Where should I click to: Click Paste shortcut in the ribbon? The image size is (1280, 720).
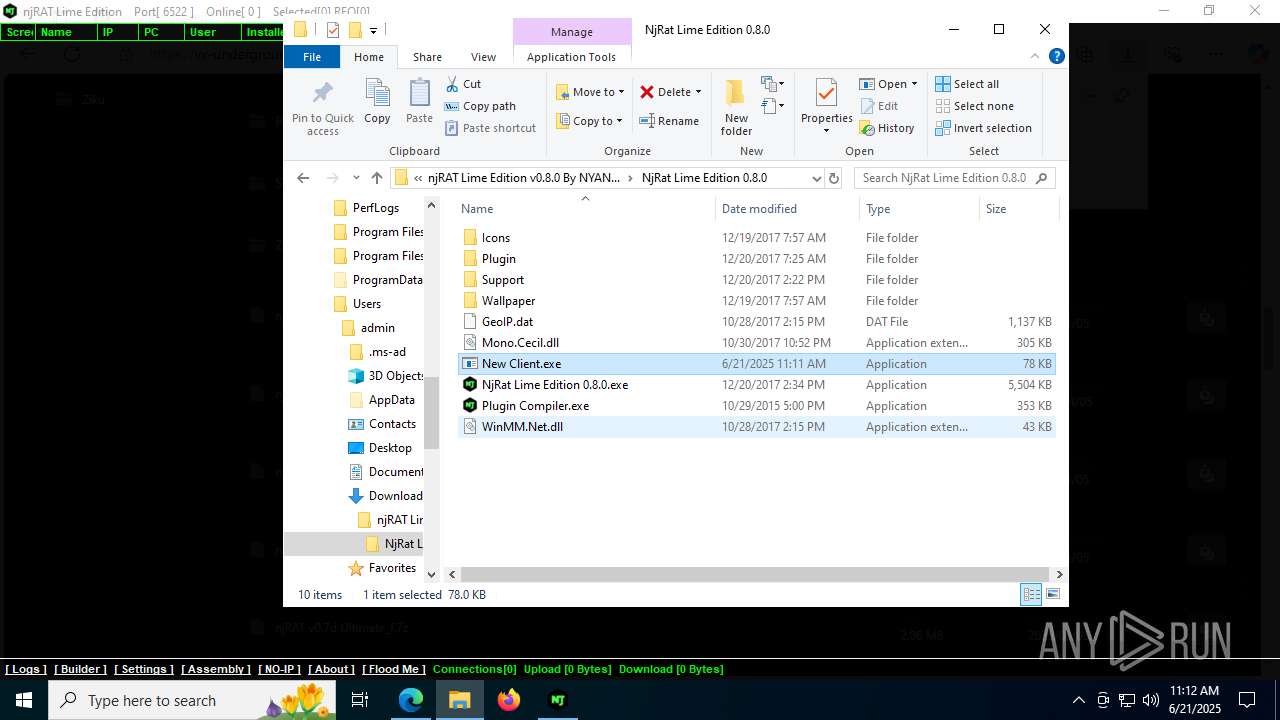click(490, 128)
